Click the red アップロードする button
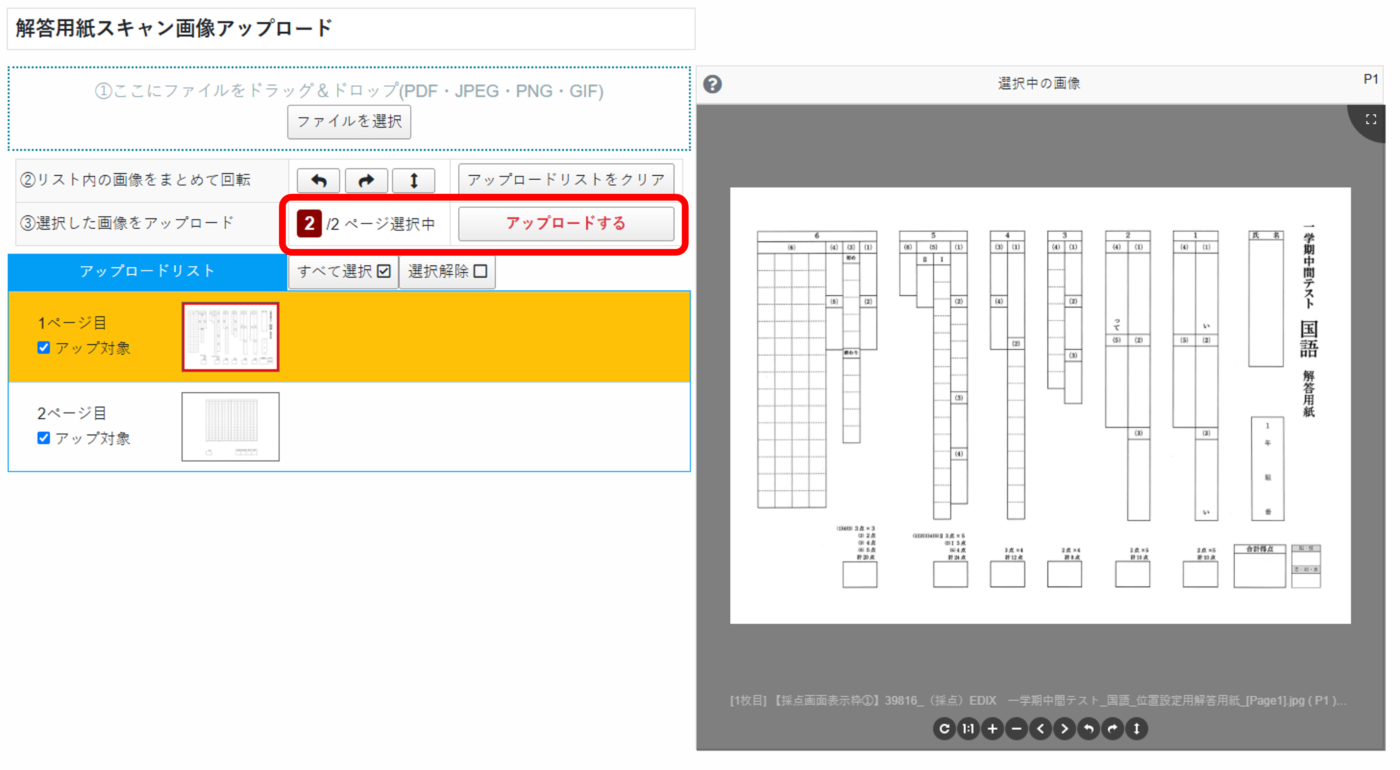1400x770 pixels. click(x=566, y=223)
